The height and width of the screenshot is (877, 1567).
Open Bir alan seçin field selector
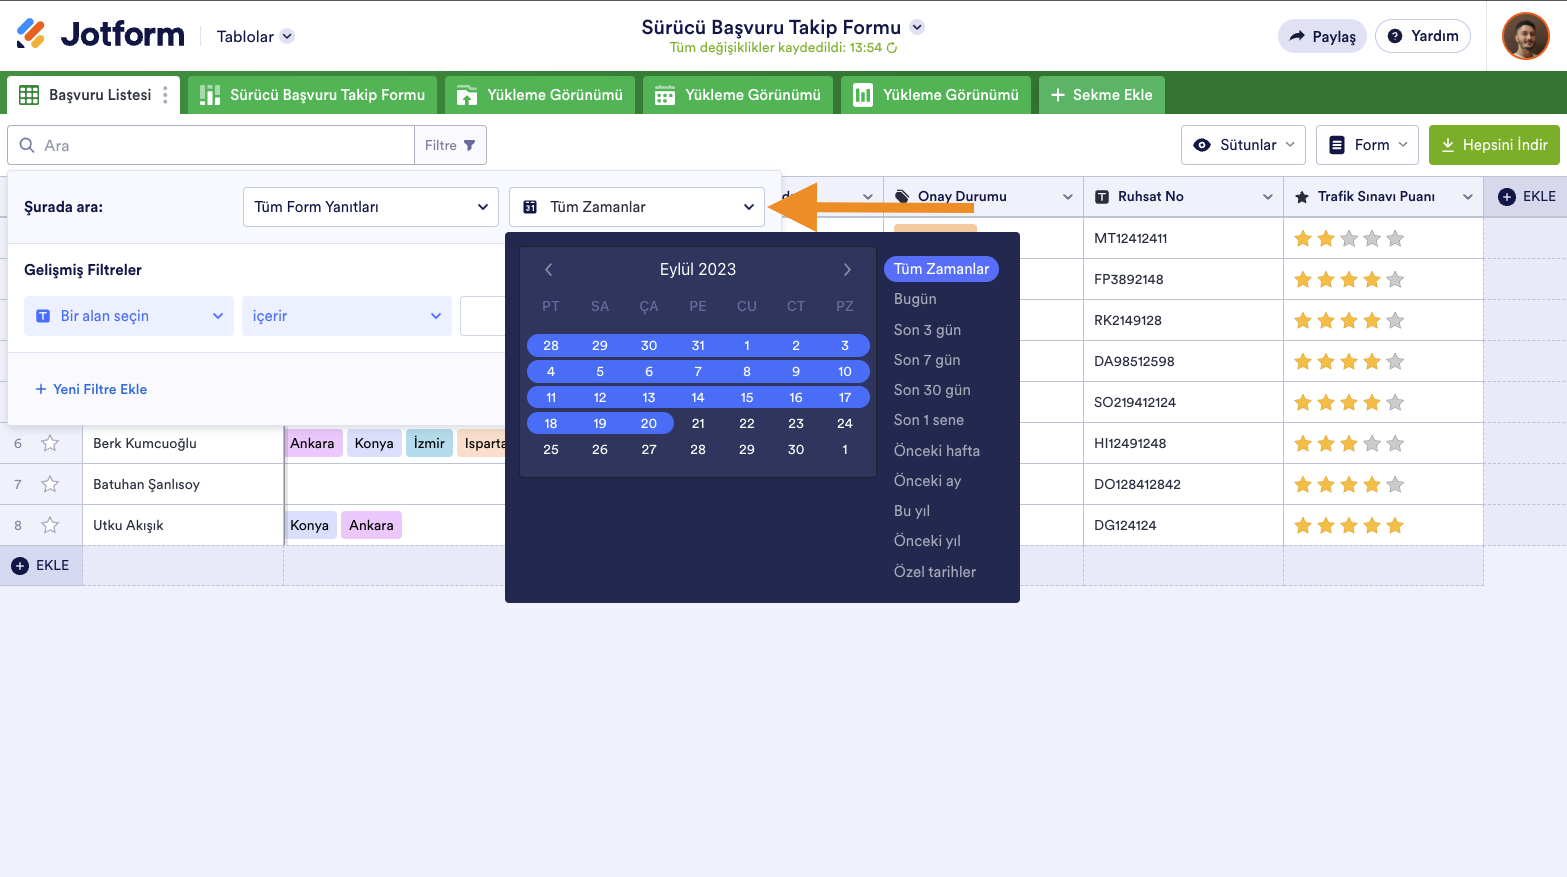point(129,316)
